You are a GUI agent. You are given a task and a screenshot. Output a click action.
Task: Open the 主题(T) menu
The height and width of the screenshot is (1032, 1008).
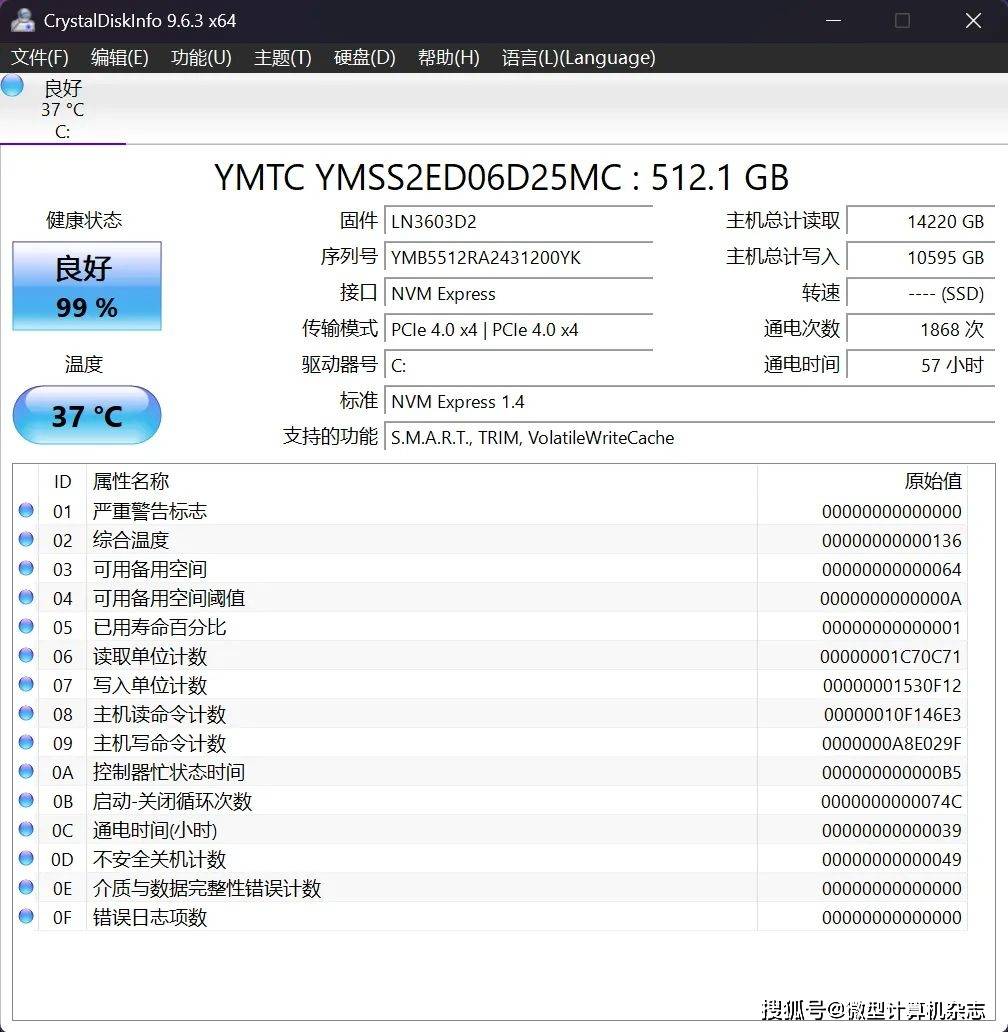(283, 58)
